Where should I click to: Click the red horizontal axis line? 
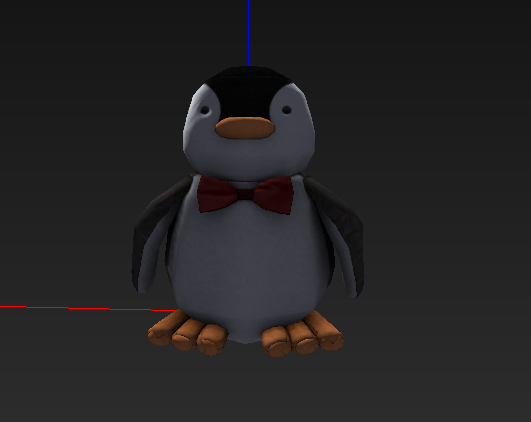click(x=87, y=308)
